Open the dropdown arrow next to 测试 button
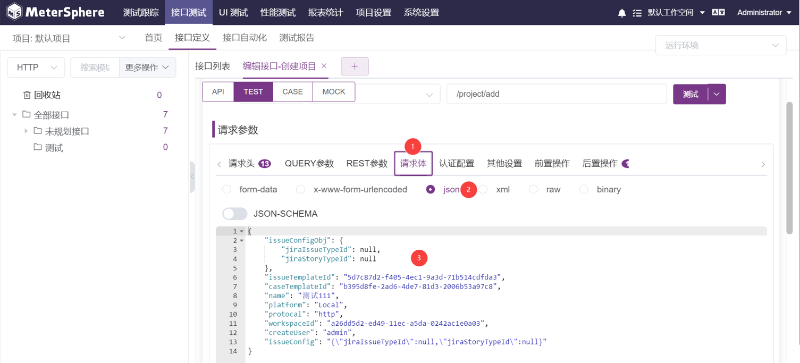This screenshot has width=800, height=363. [x=717, y=94]
